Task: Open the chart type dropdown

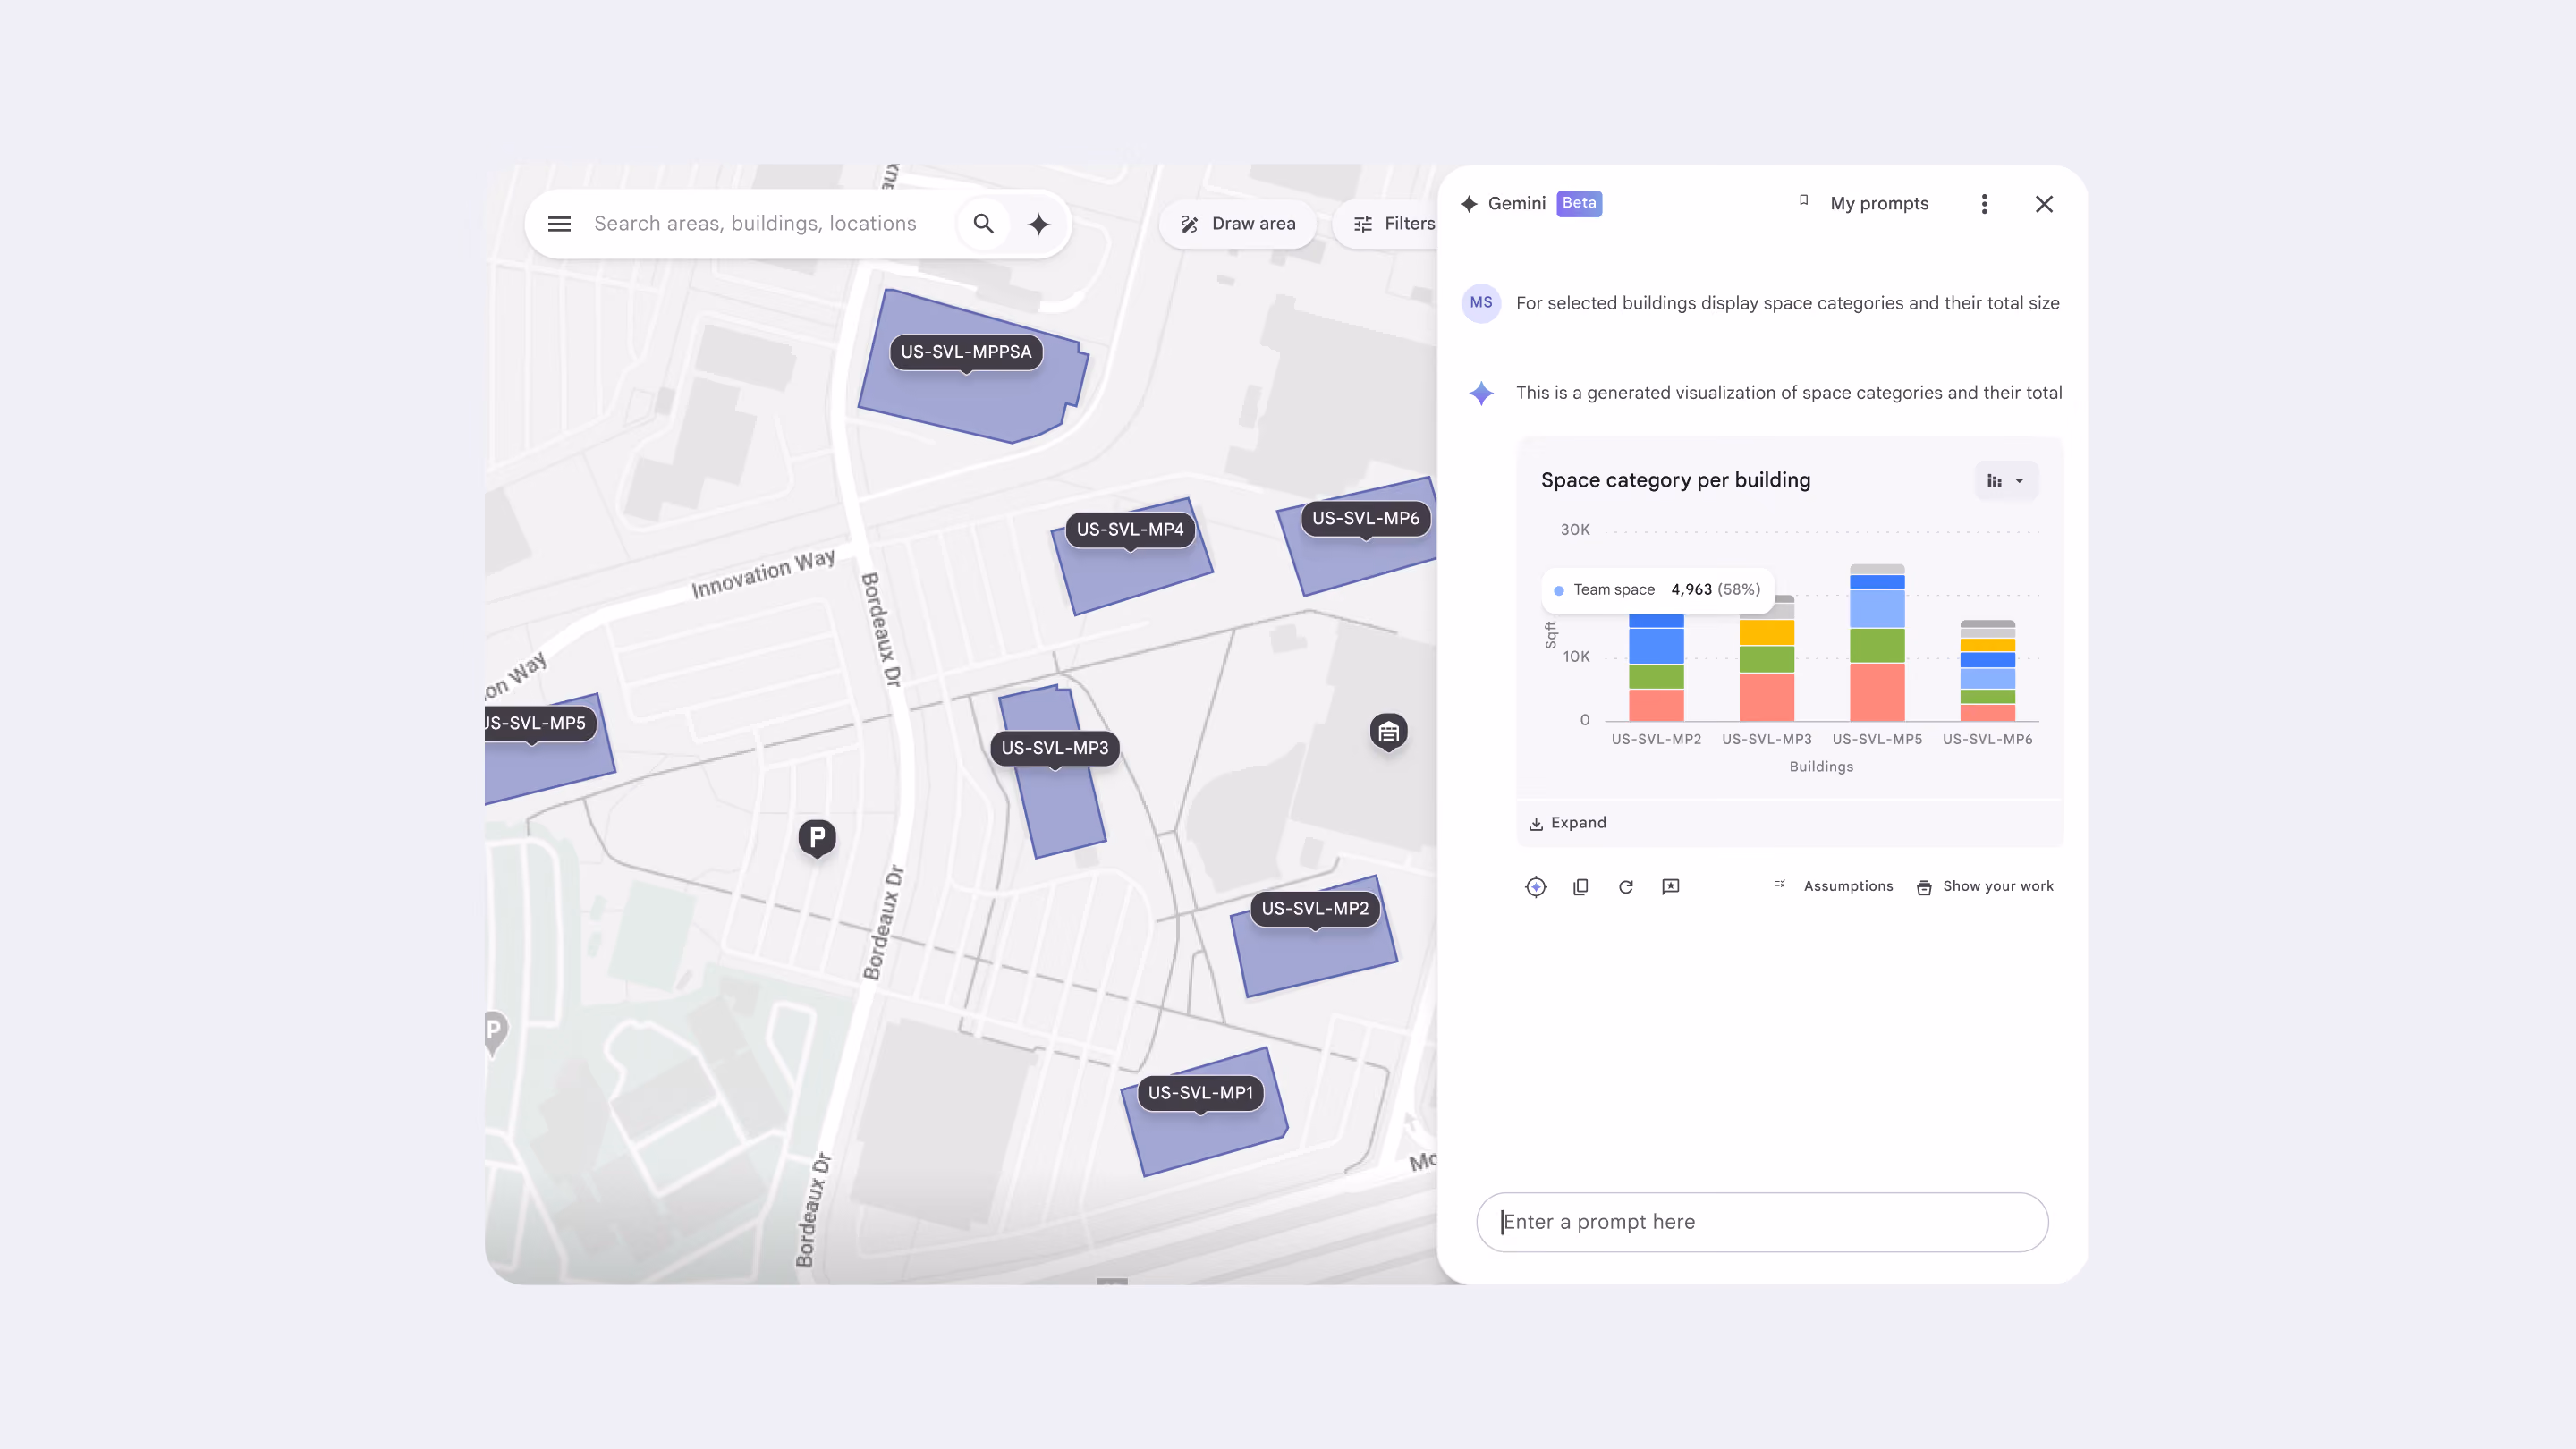Action: (2006, 481)
